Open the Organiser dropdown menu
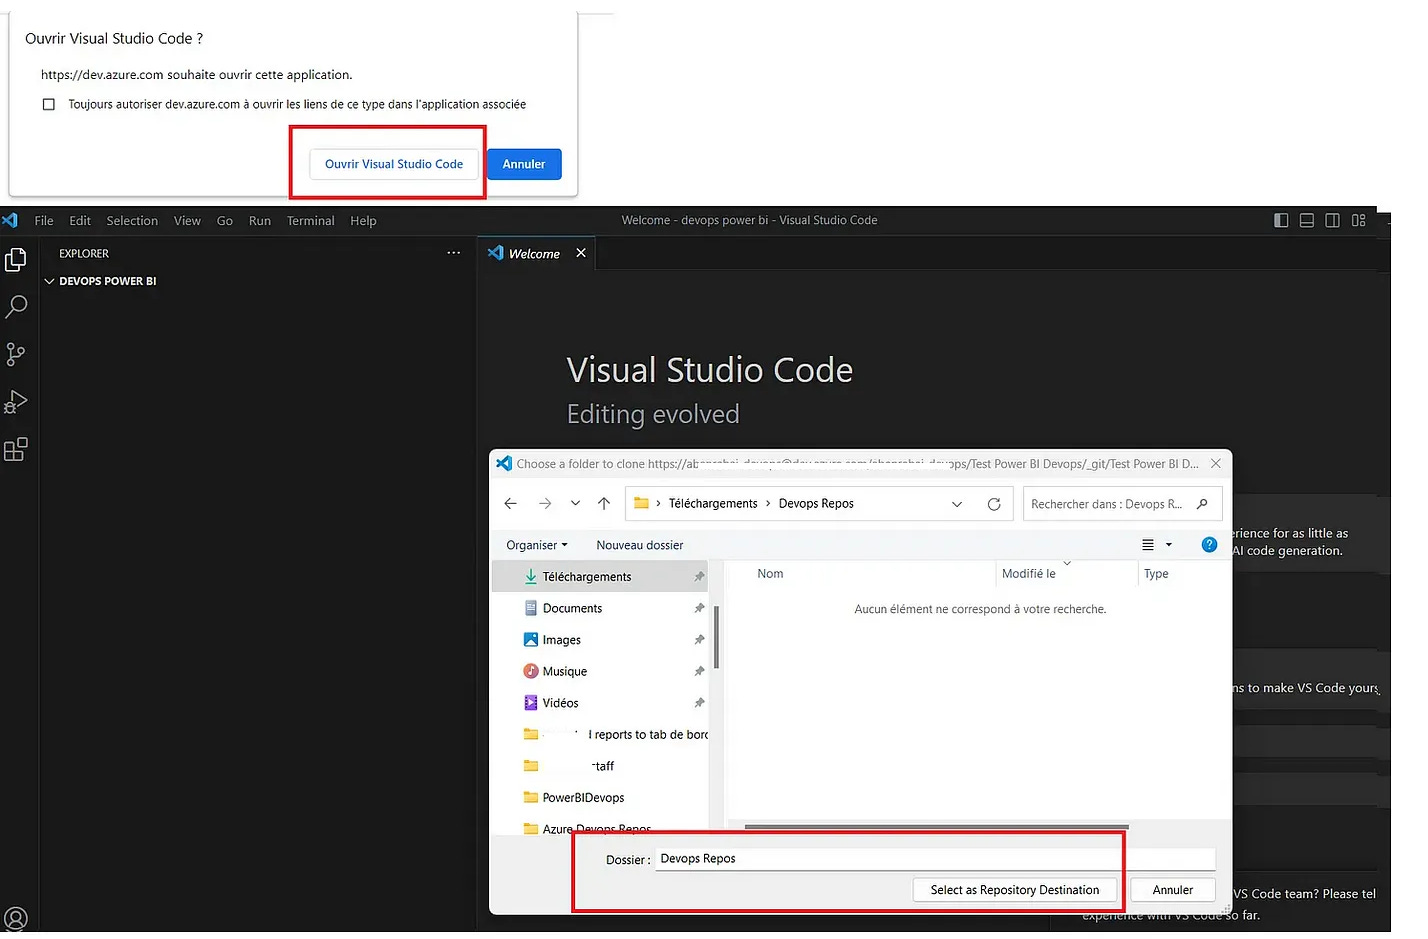Image resolution: width=1428 pixels, height=939 pixels. (x=537, y=545)
